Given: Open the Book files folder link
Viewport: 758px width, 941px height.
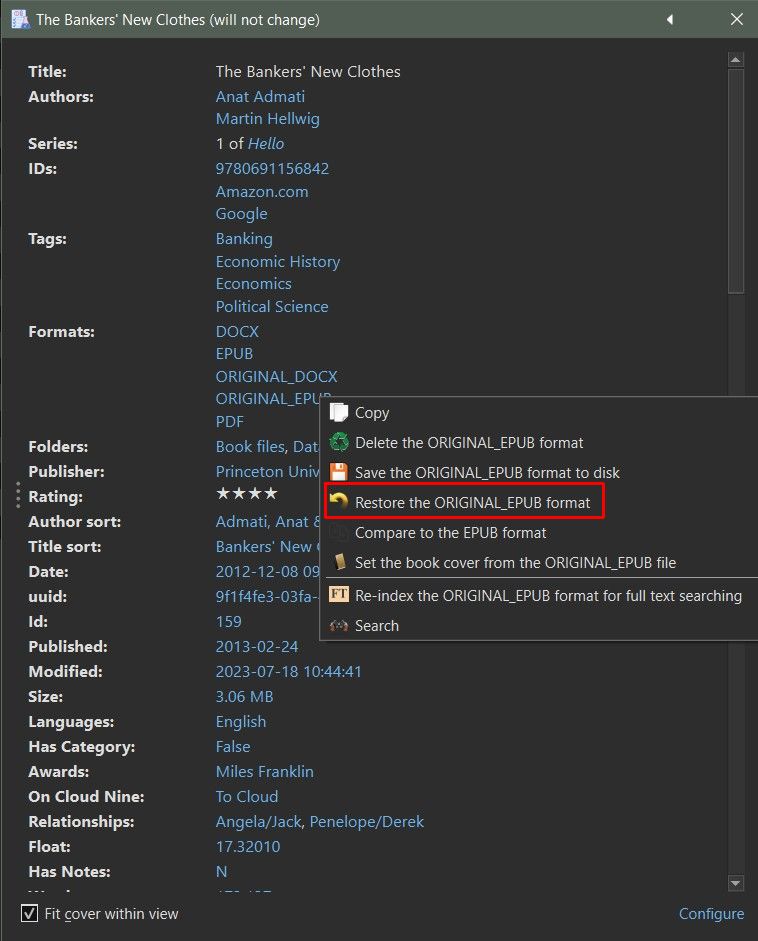Looking at the screenshot, I should coord(251,446).
